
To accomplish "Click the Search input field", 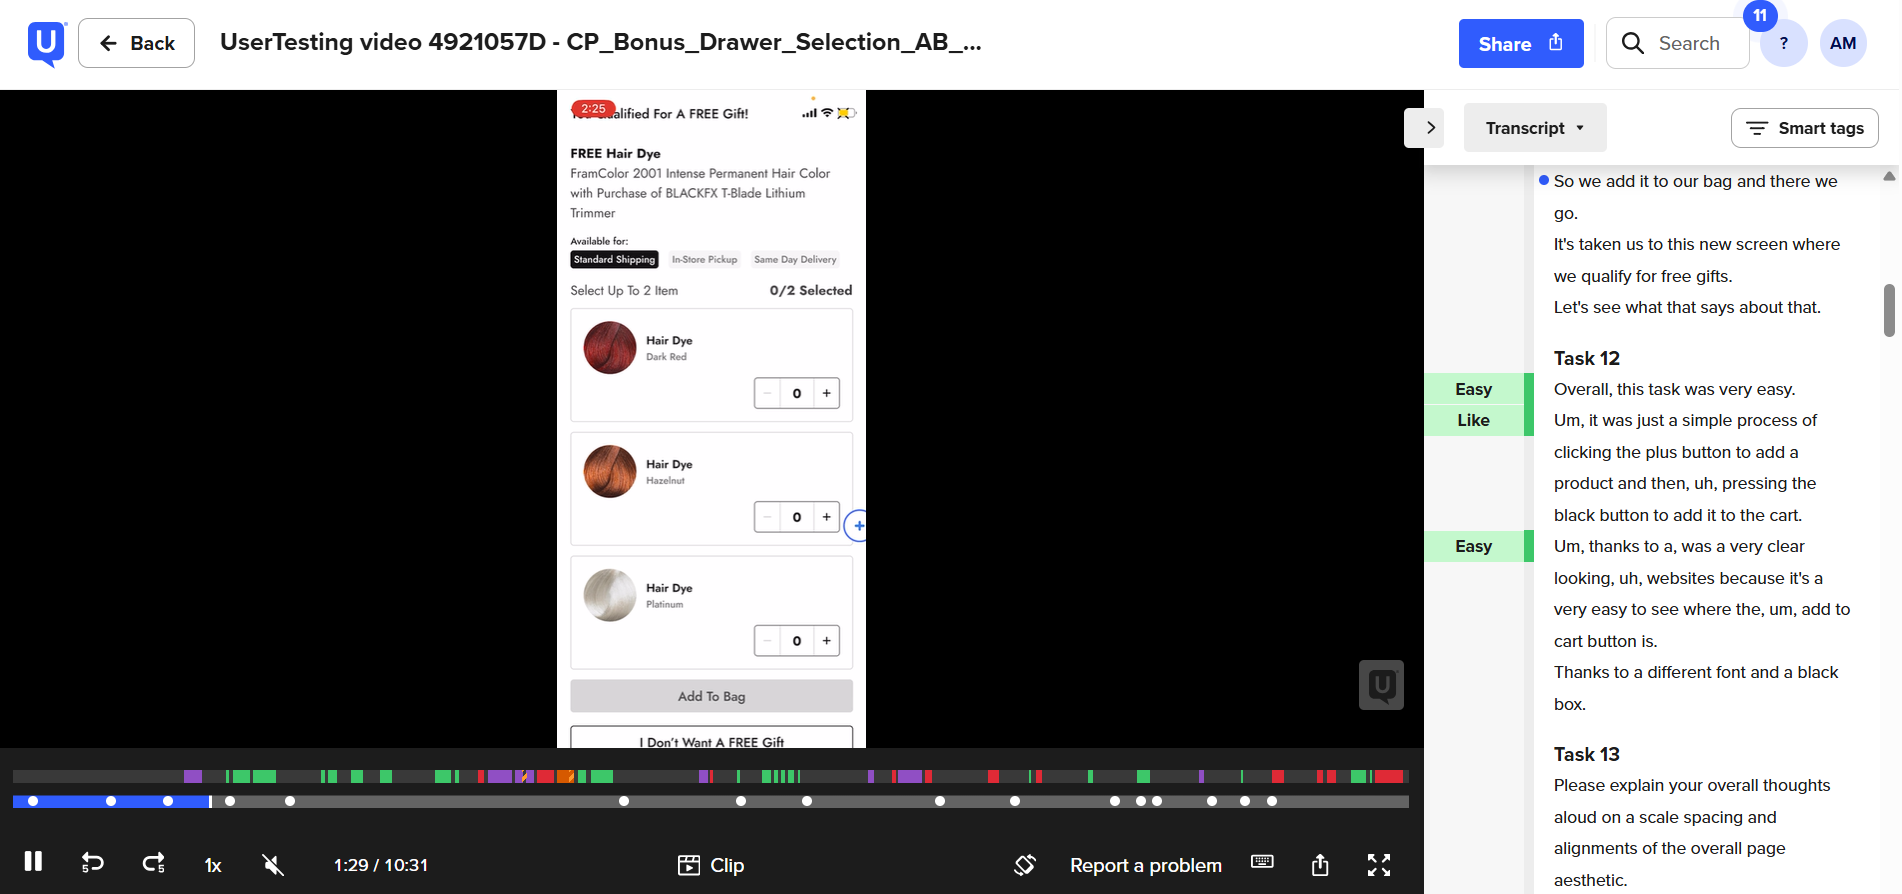I will click(1677, 43).
